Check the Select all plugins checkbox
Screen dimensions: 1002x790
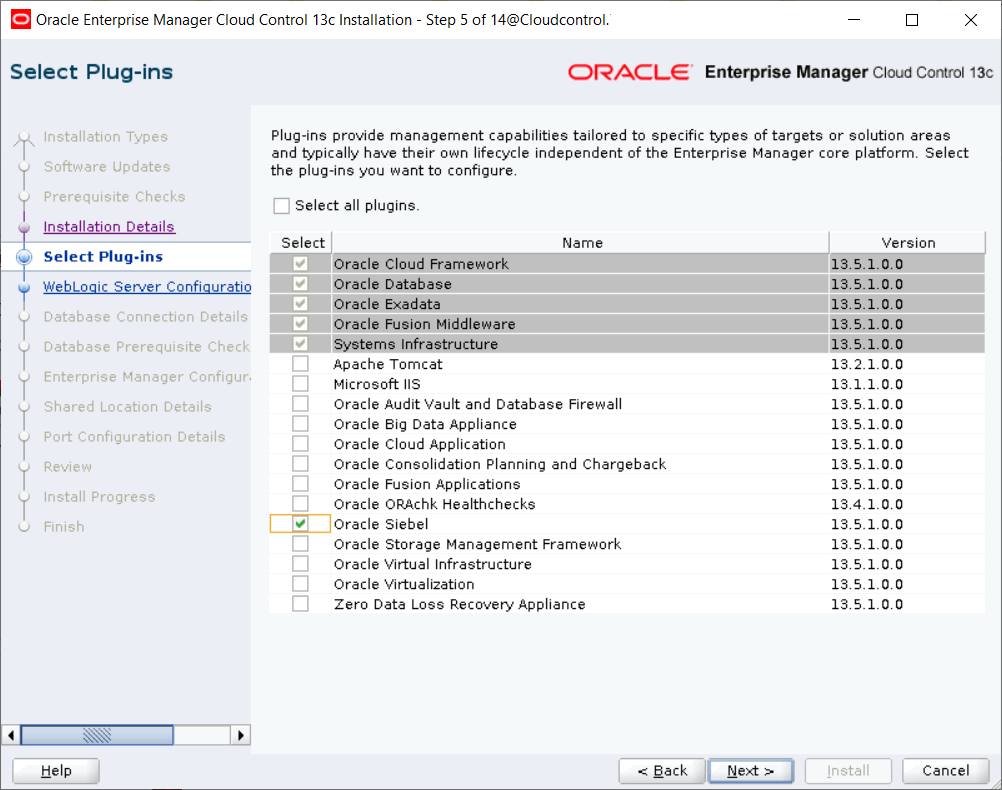point(281,206)
